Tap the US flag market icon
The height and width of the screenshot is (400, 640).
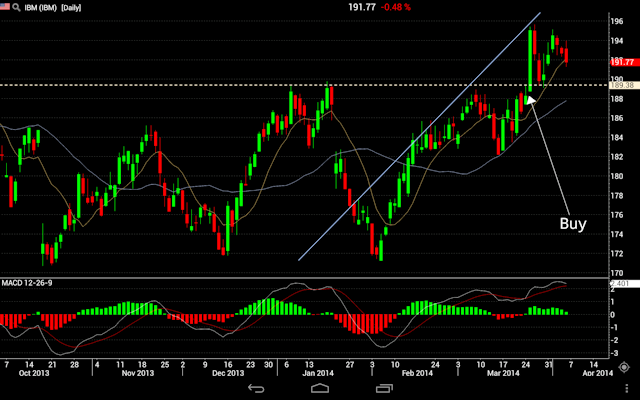point(4,7)
